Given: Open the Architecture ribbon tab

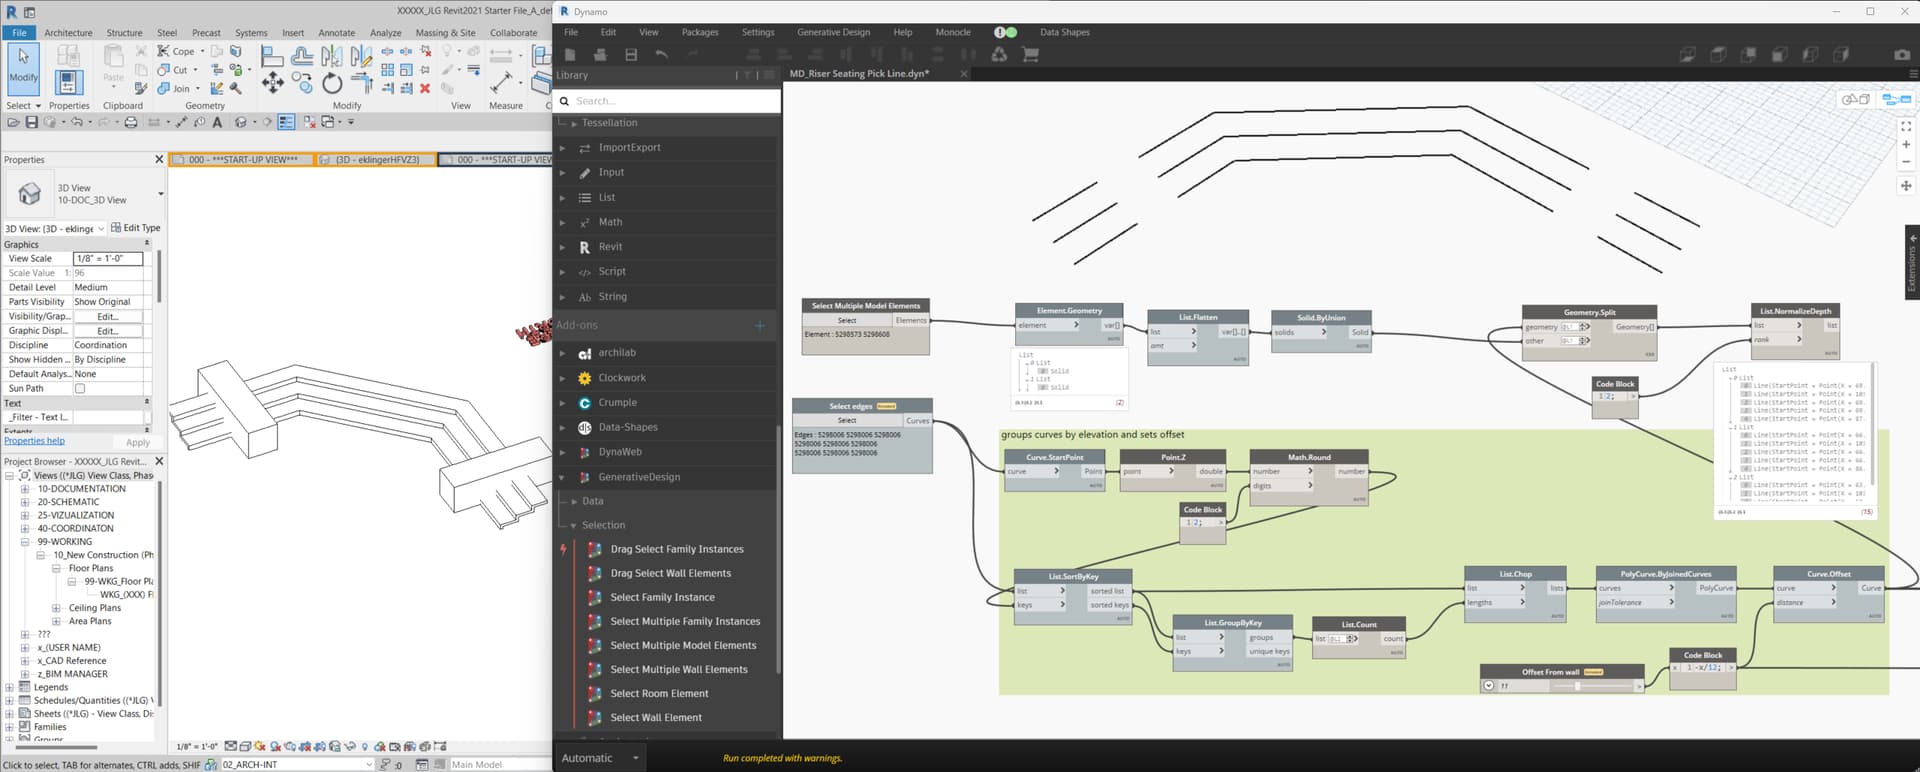Looking at the screenshot, I should (x=68, y=33).
